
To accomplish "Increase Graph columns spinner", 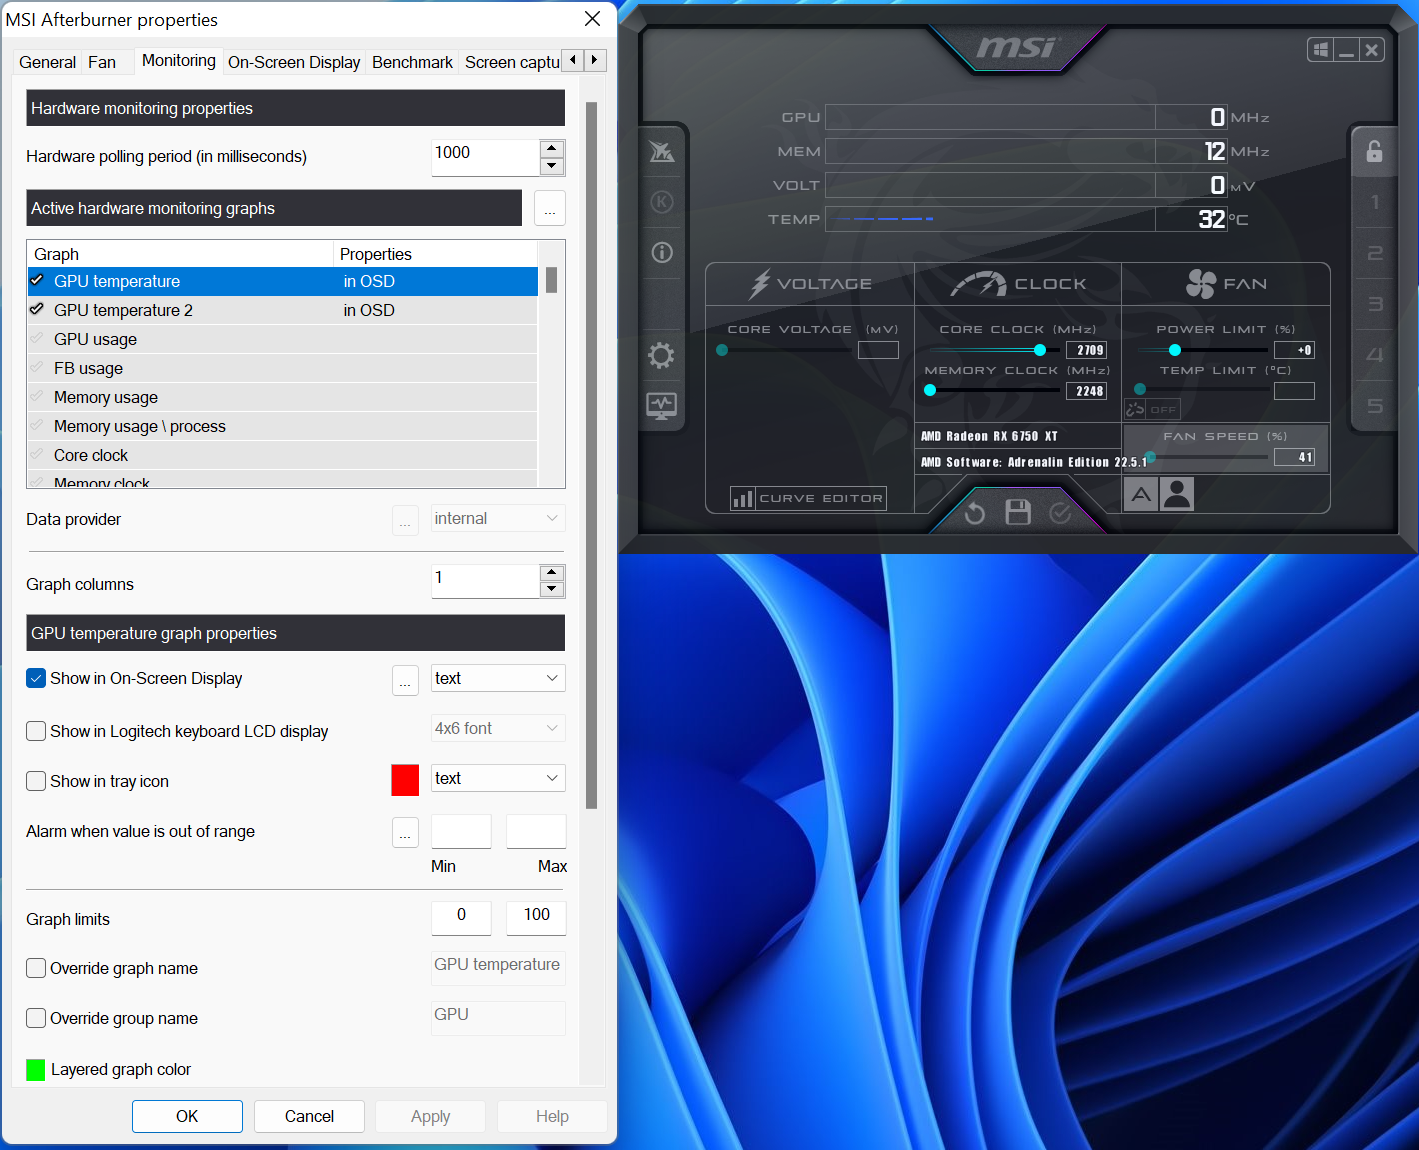I will coord(552,573).
